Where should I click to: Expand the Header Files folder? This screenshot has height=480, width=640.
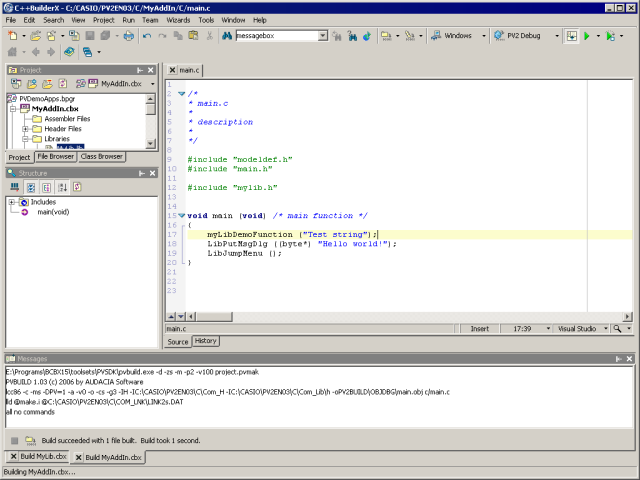pyautogui.click(x=25, y=129)
